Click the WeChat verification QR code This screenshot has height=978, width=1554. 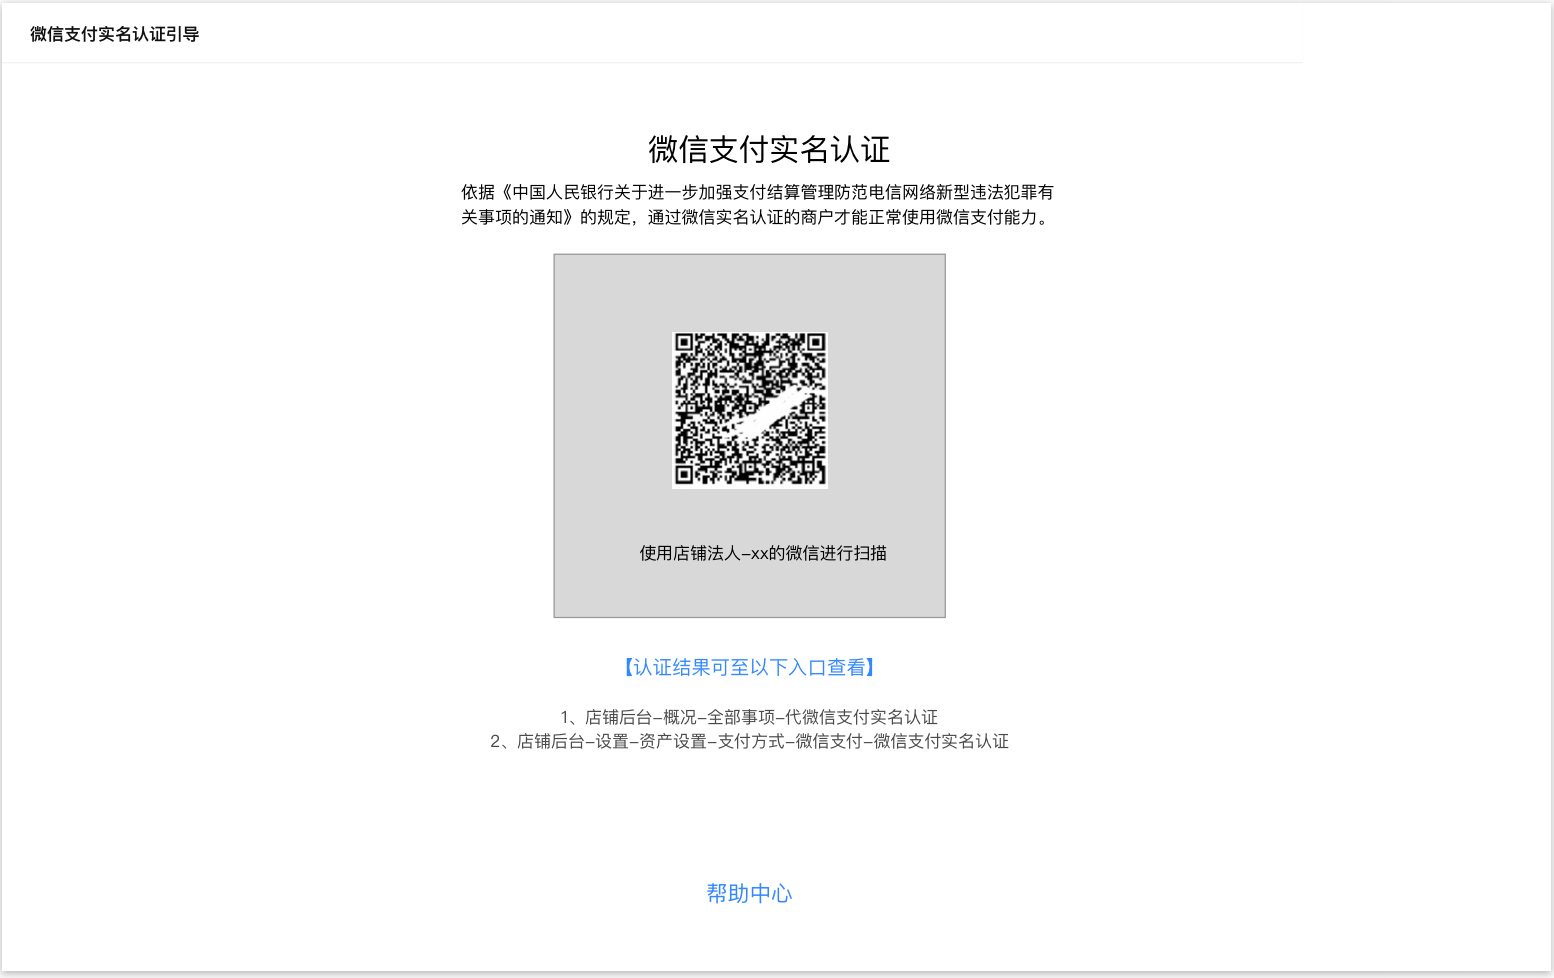coord(750,410)
